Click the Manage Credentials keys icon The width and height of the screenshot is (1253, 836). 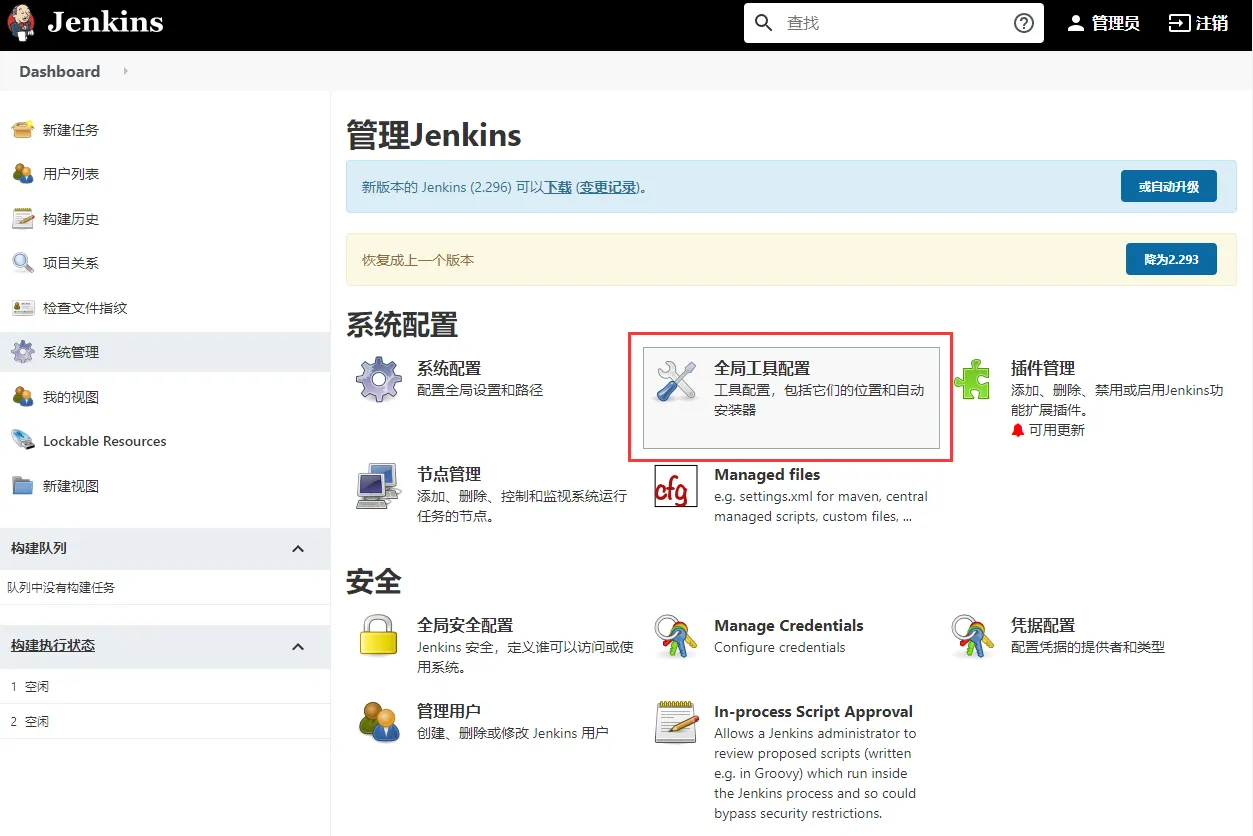[676, 637]
